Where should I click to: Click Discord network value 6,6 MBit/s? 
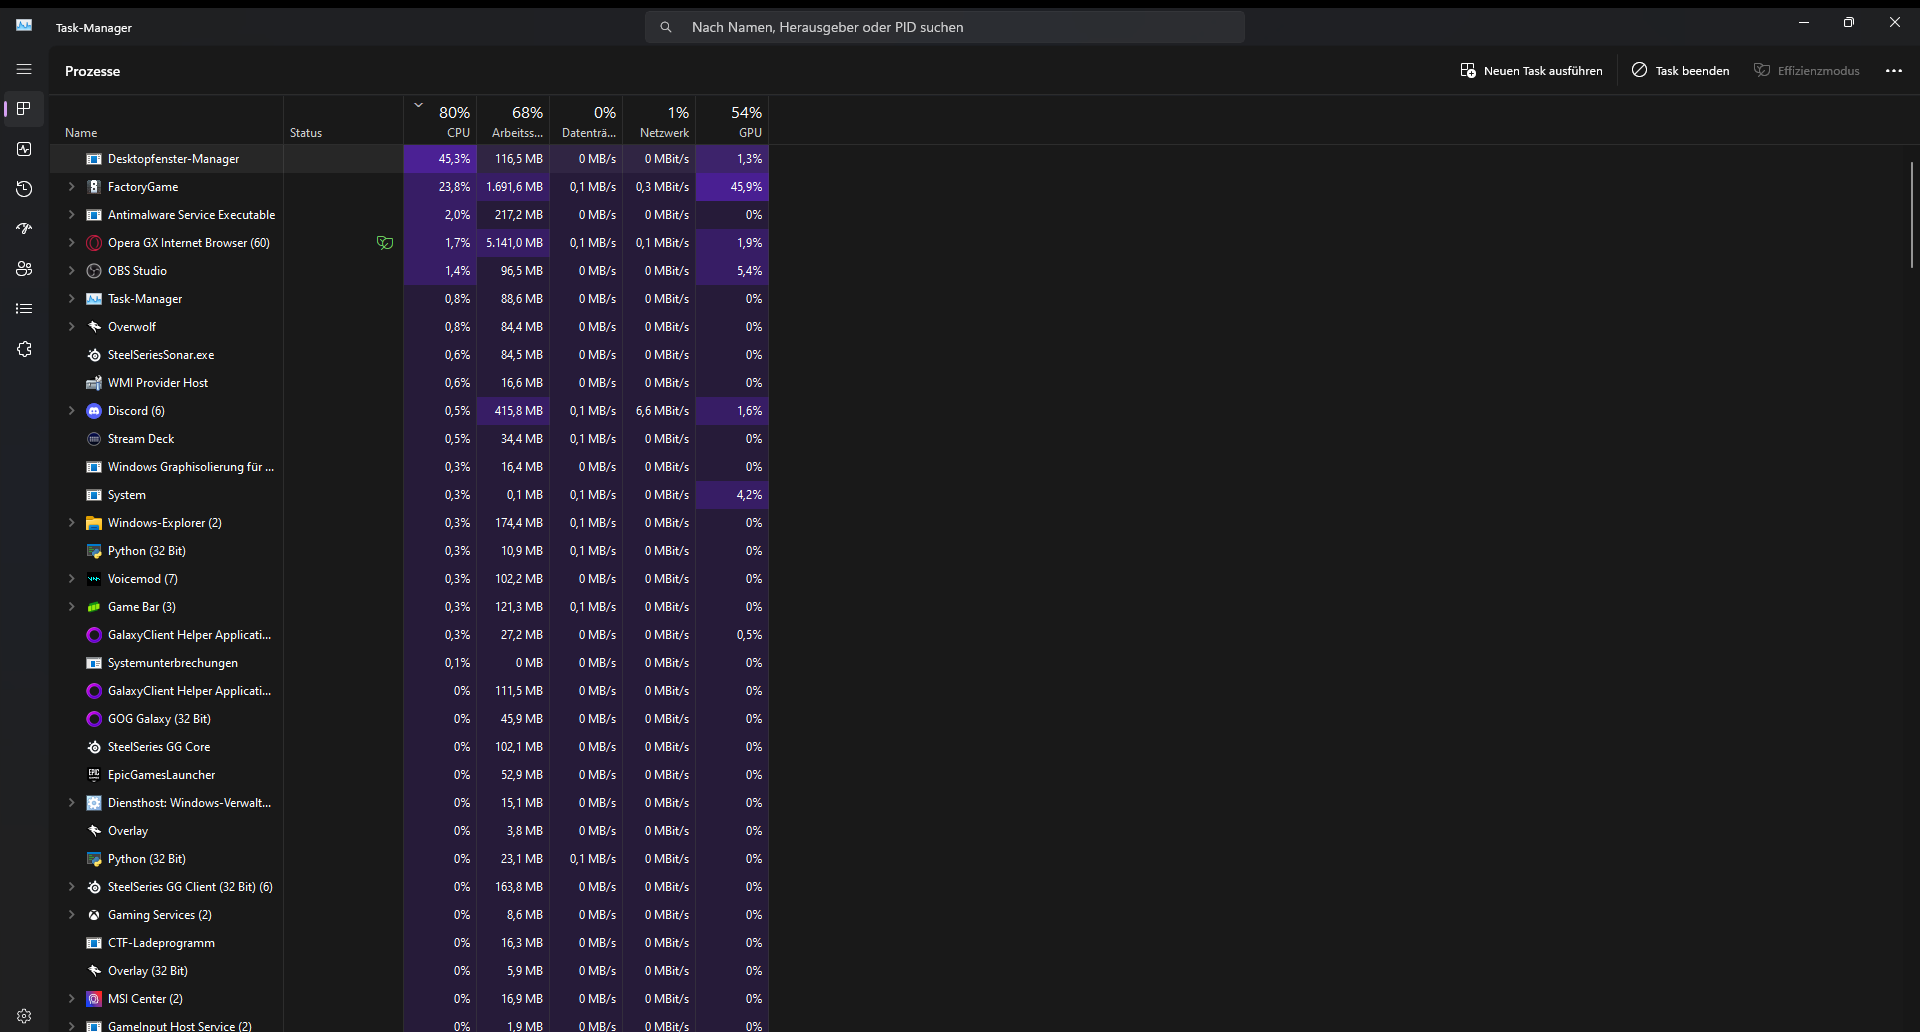point(659,411)
